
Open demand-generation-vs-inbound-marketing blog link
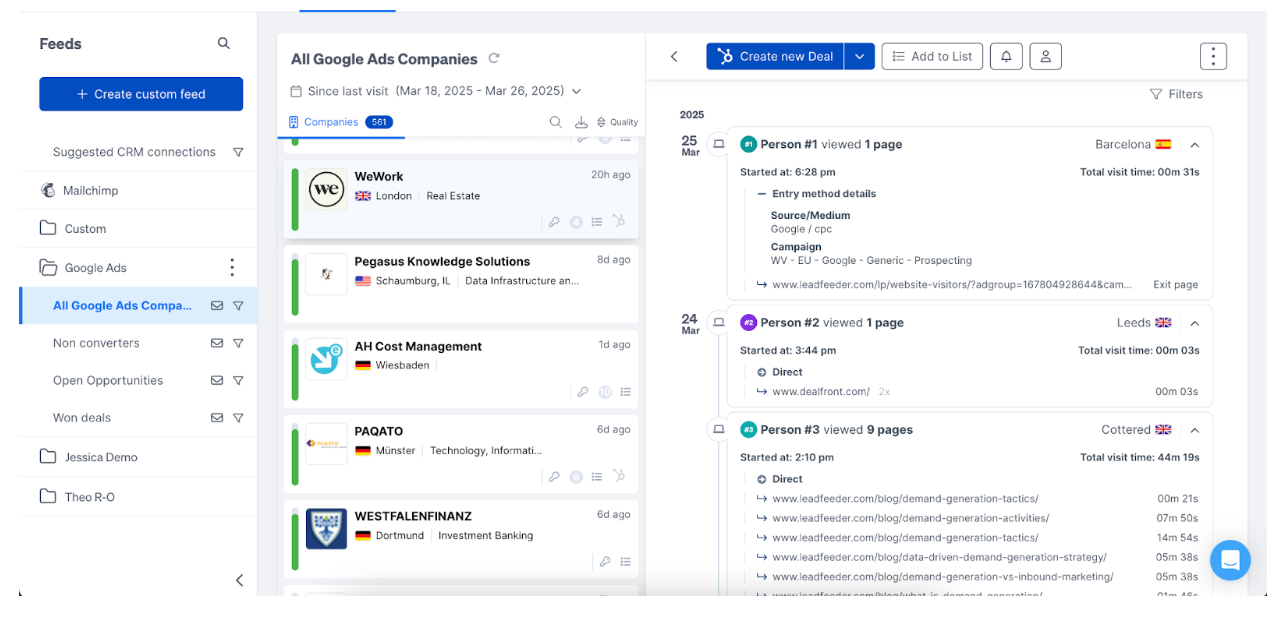pos(942,576)
